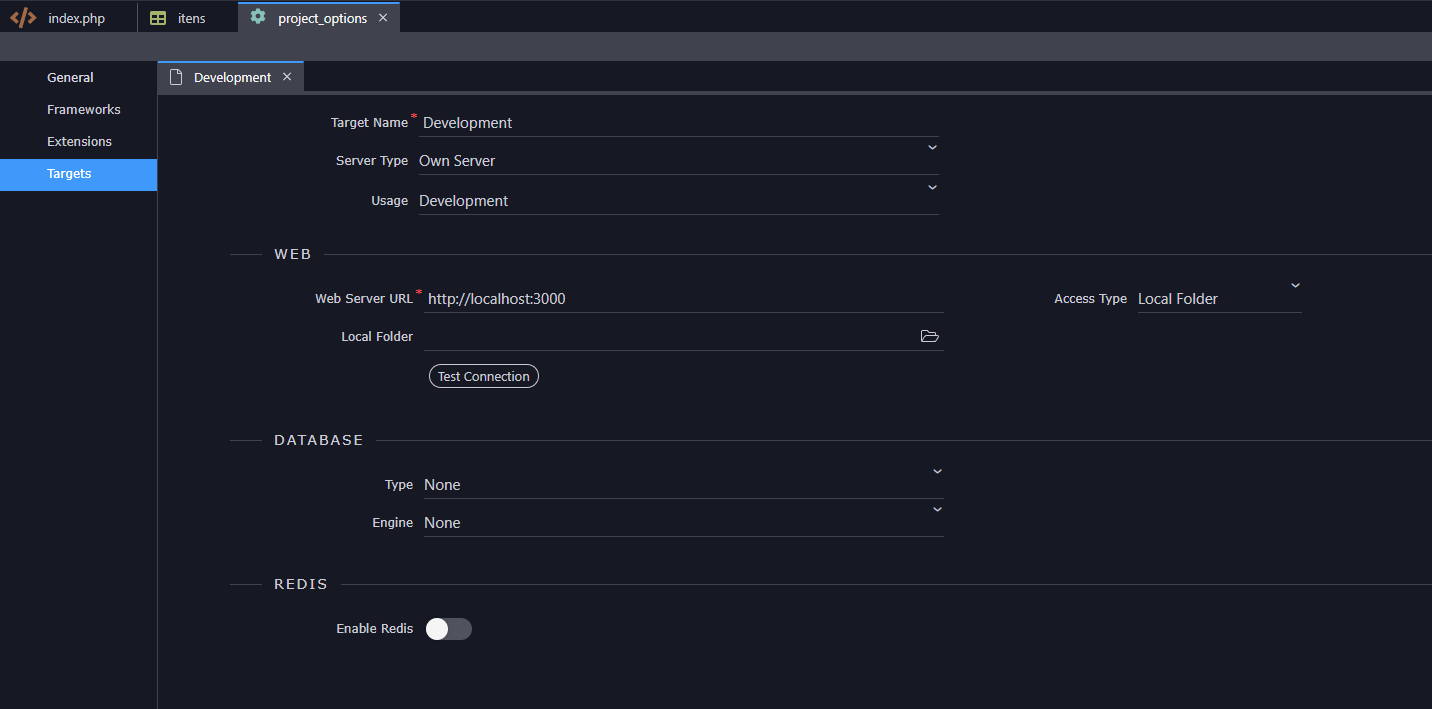Viewport: 1432px width, 709px height.
Task: Click the close icon on Development tab
Action: coord(287,76)
